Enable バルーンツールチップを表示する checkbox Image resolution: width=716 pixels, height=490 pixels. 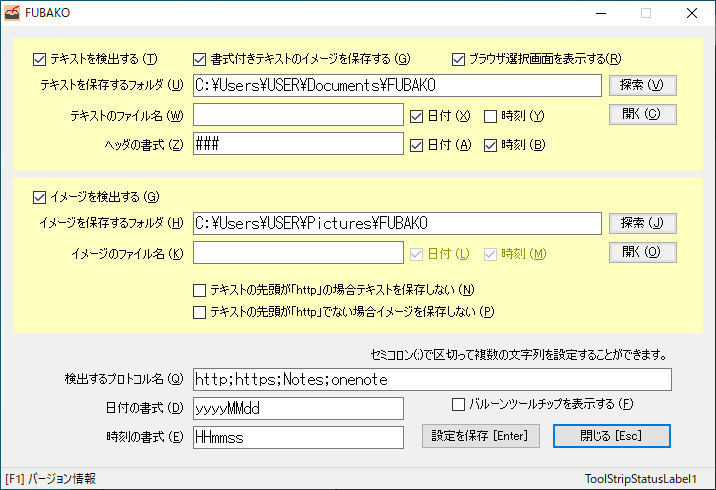[459, 405]
